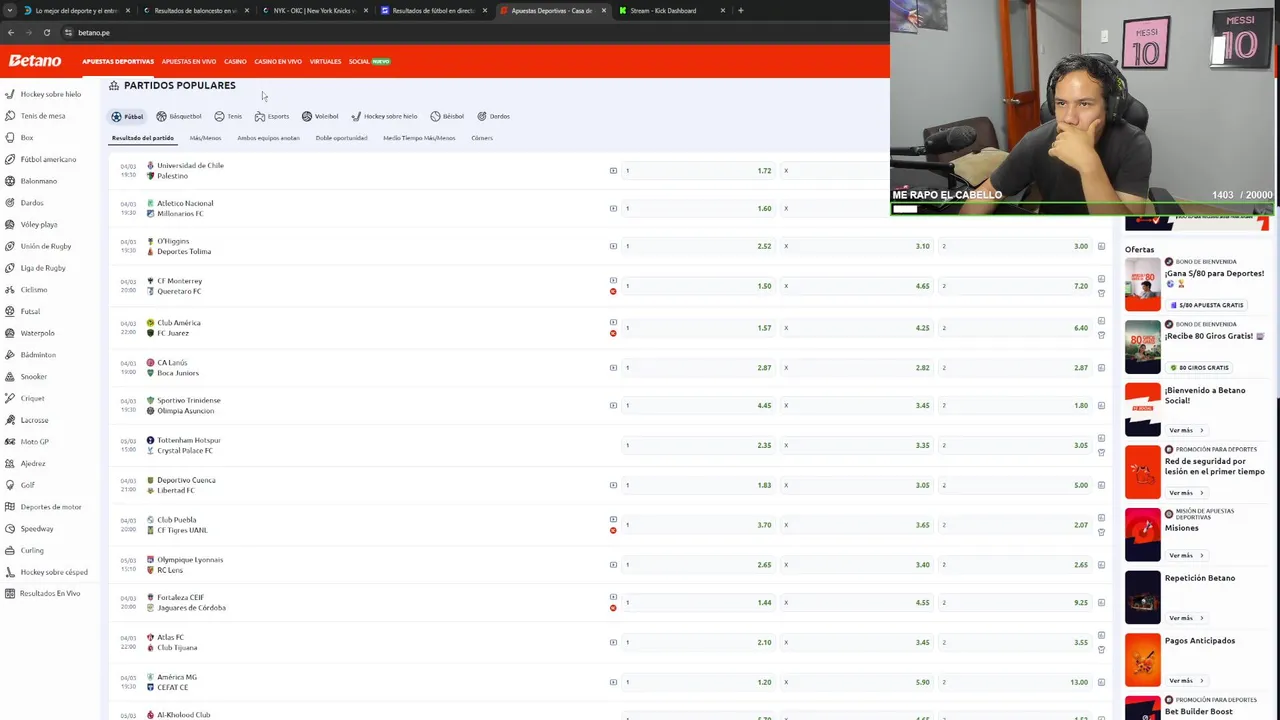Go back with the browser back arrow

click(x=11, y=33)
